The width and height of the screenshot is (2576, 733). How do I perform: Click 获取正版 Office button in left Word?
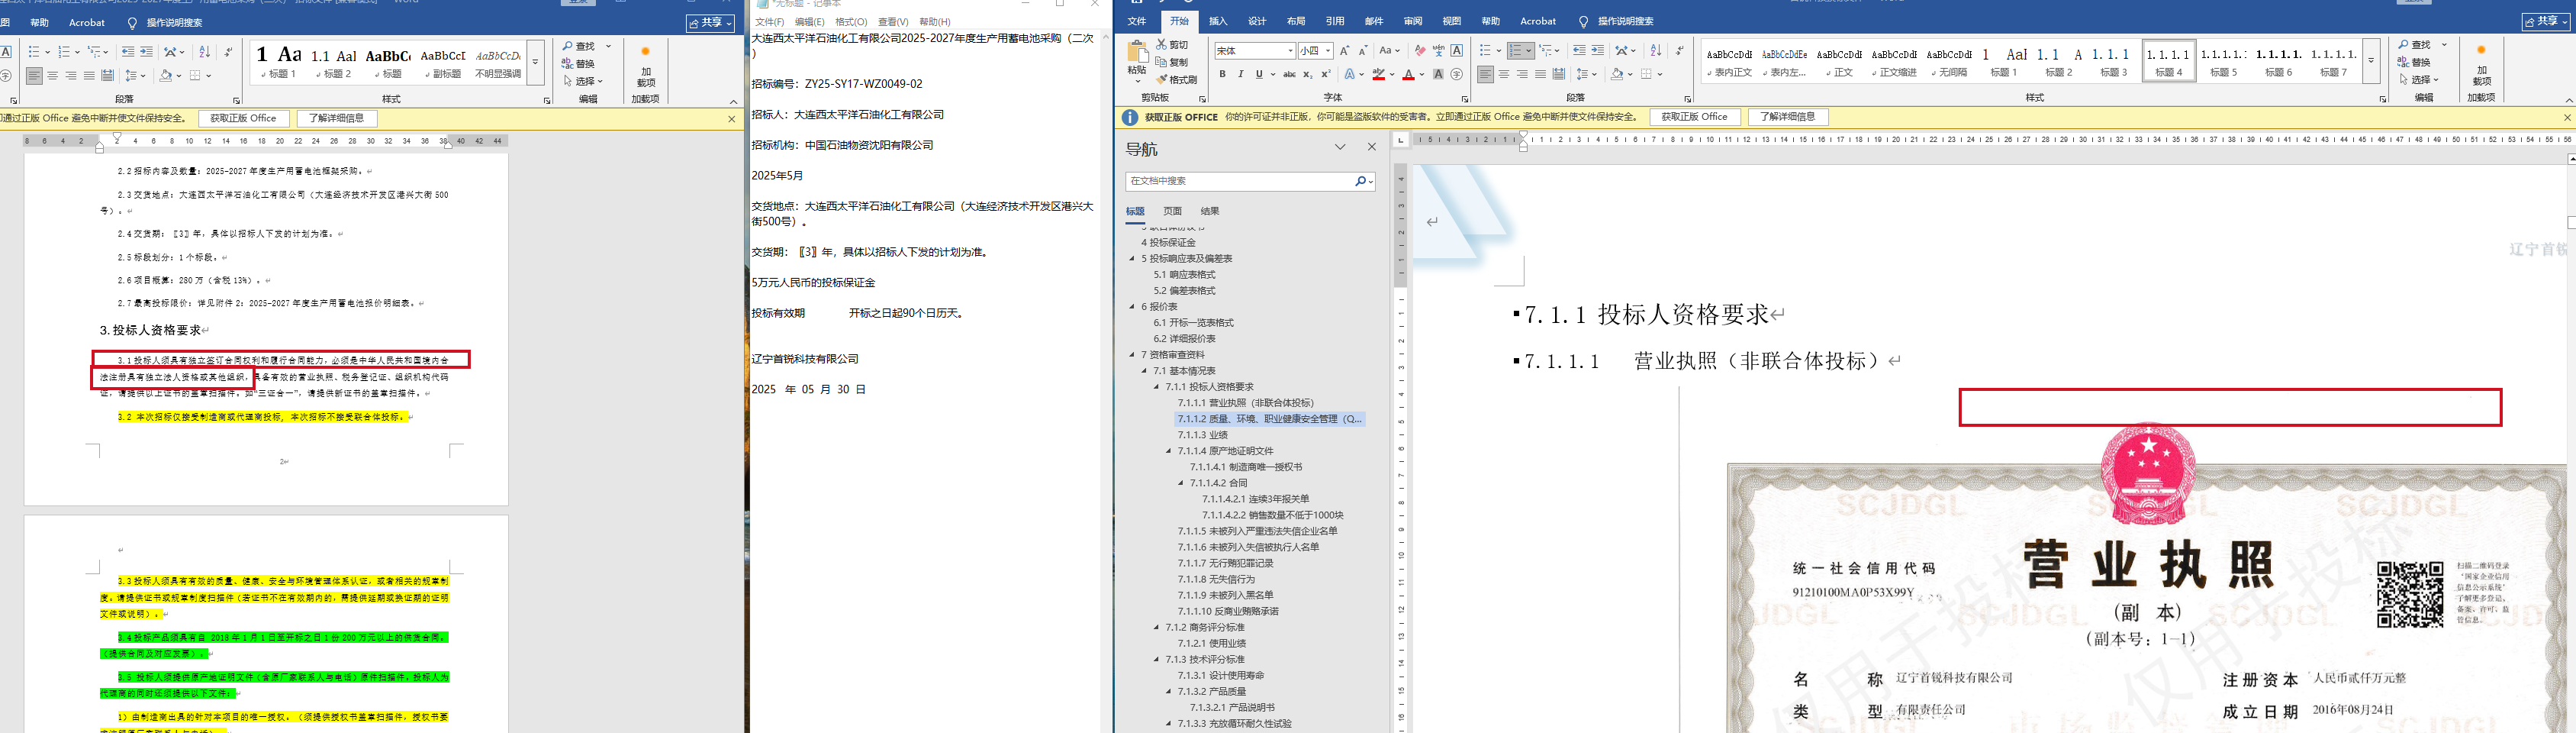243,118
